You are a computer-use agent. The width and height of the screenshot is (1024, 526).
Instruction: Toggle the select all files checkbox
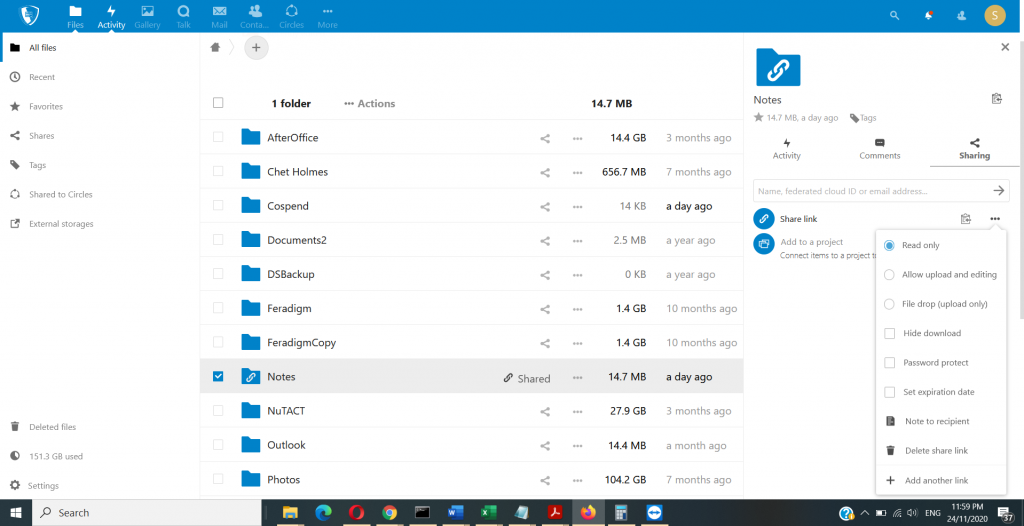point(218,103)
